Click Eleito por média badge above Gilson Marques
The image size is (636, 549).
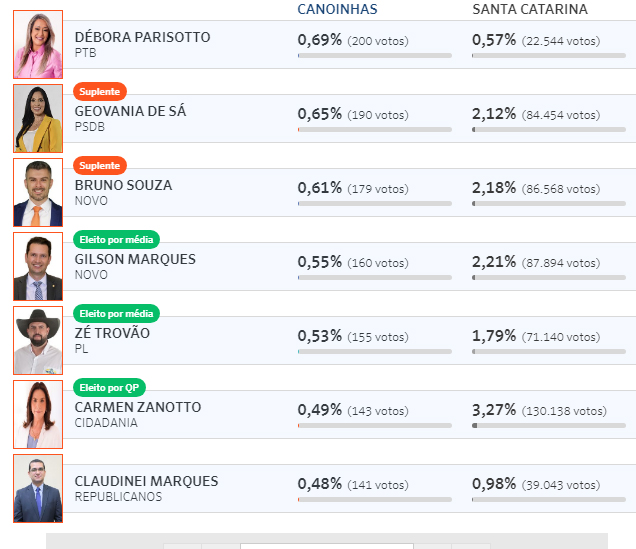(116, 240)
